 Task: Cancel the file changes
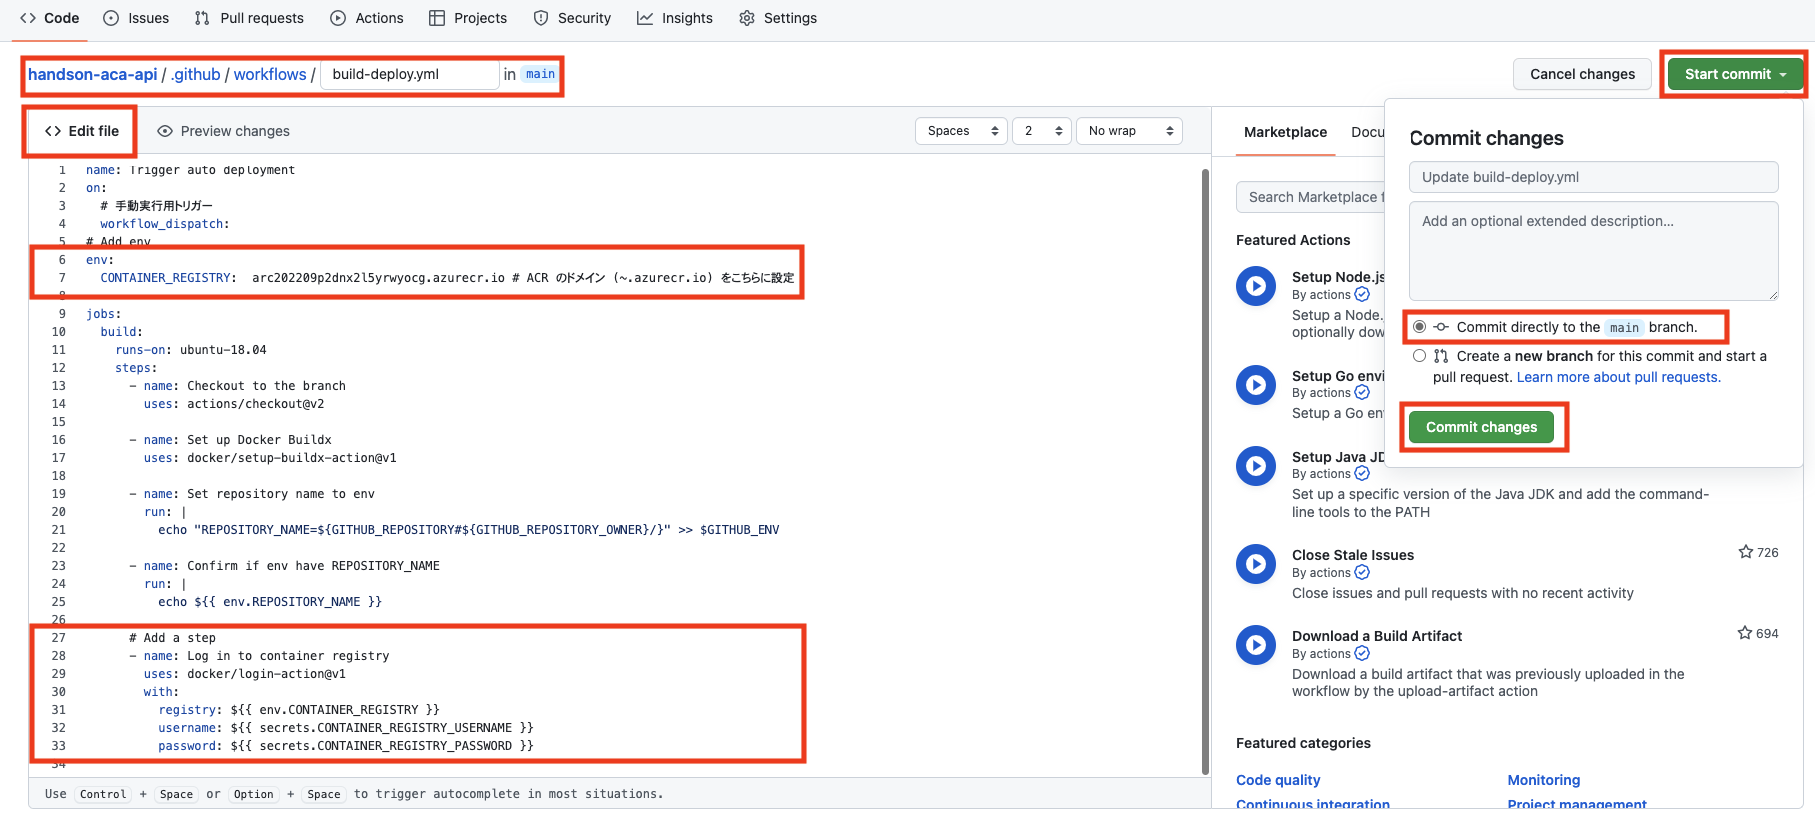[1582, 74]
